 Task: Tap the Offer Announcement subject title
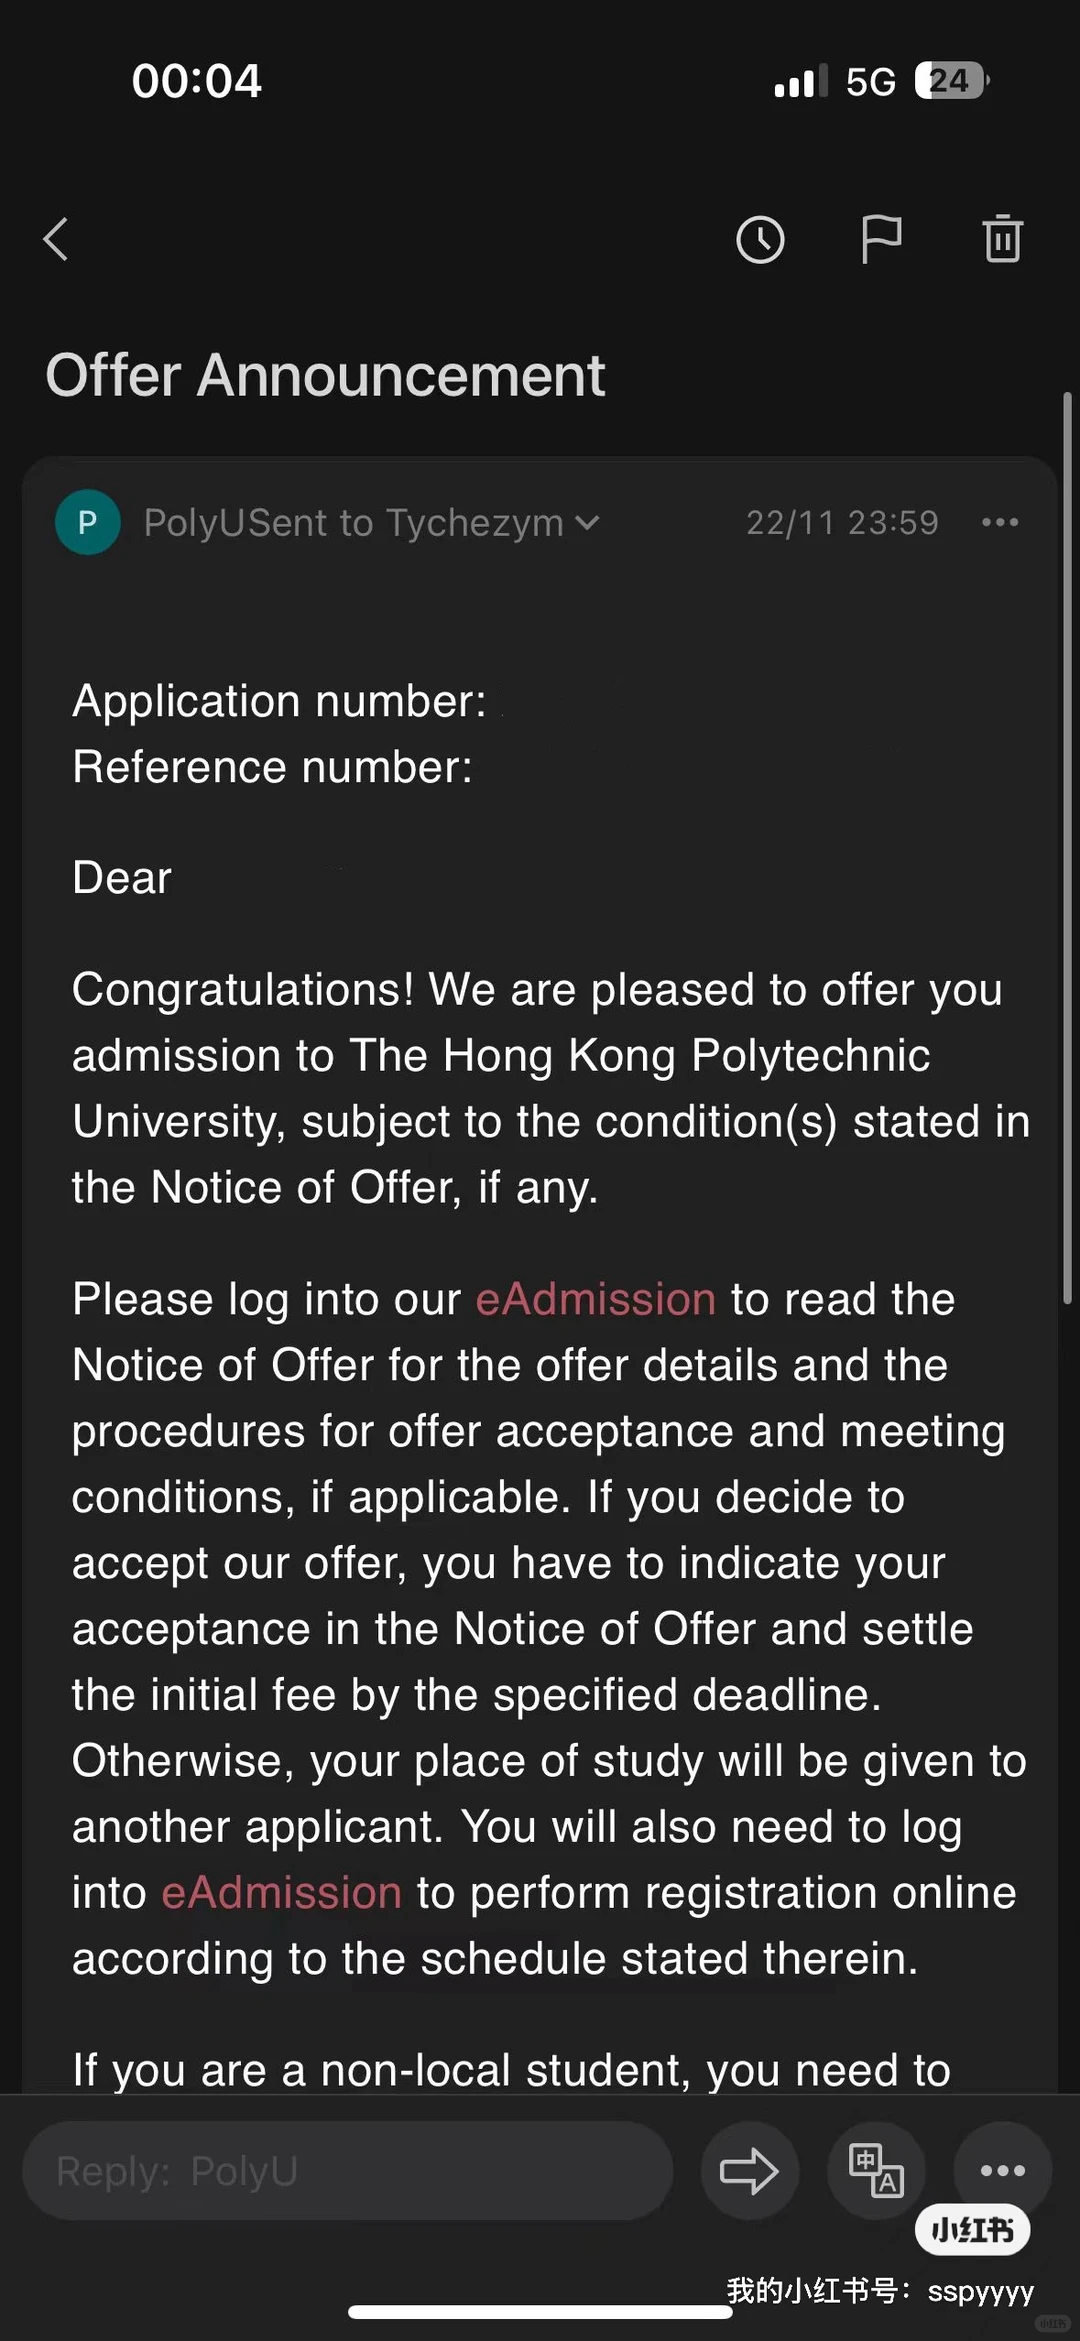click(325, 376)
